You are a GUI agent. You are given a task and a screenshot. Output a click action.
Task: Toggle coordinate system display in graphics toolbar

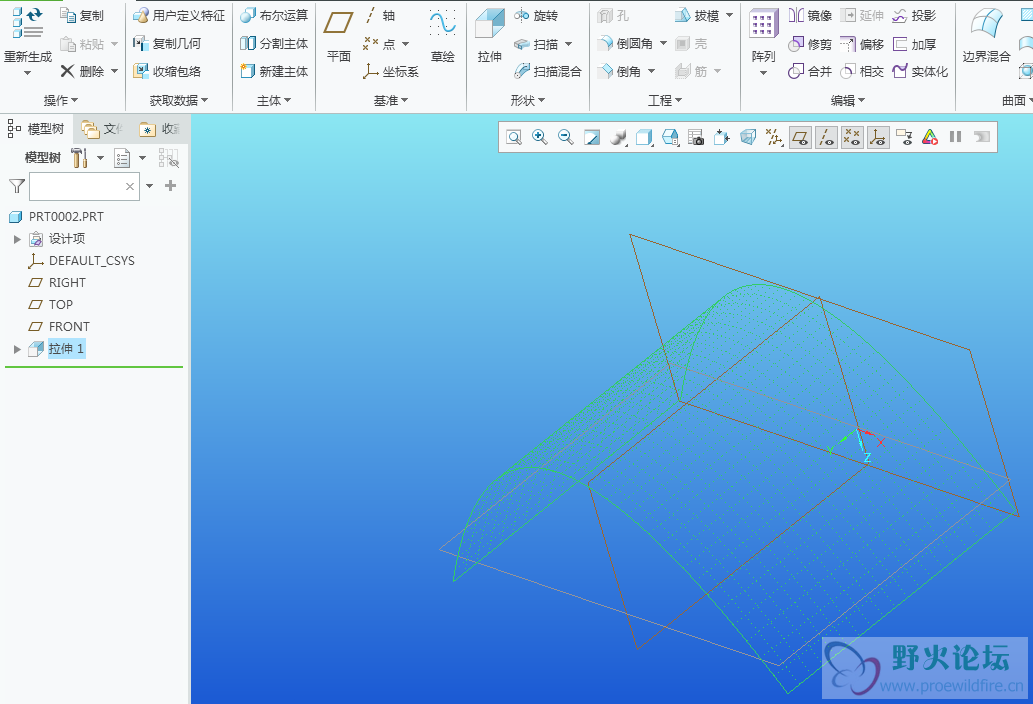coord(878,137)
